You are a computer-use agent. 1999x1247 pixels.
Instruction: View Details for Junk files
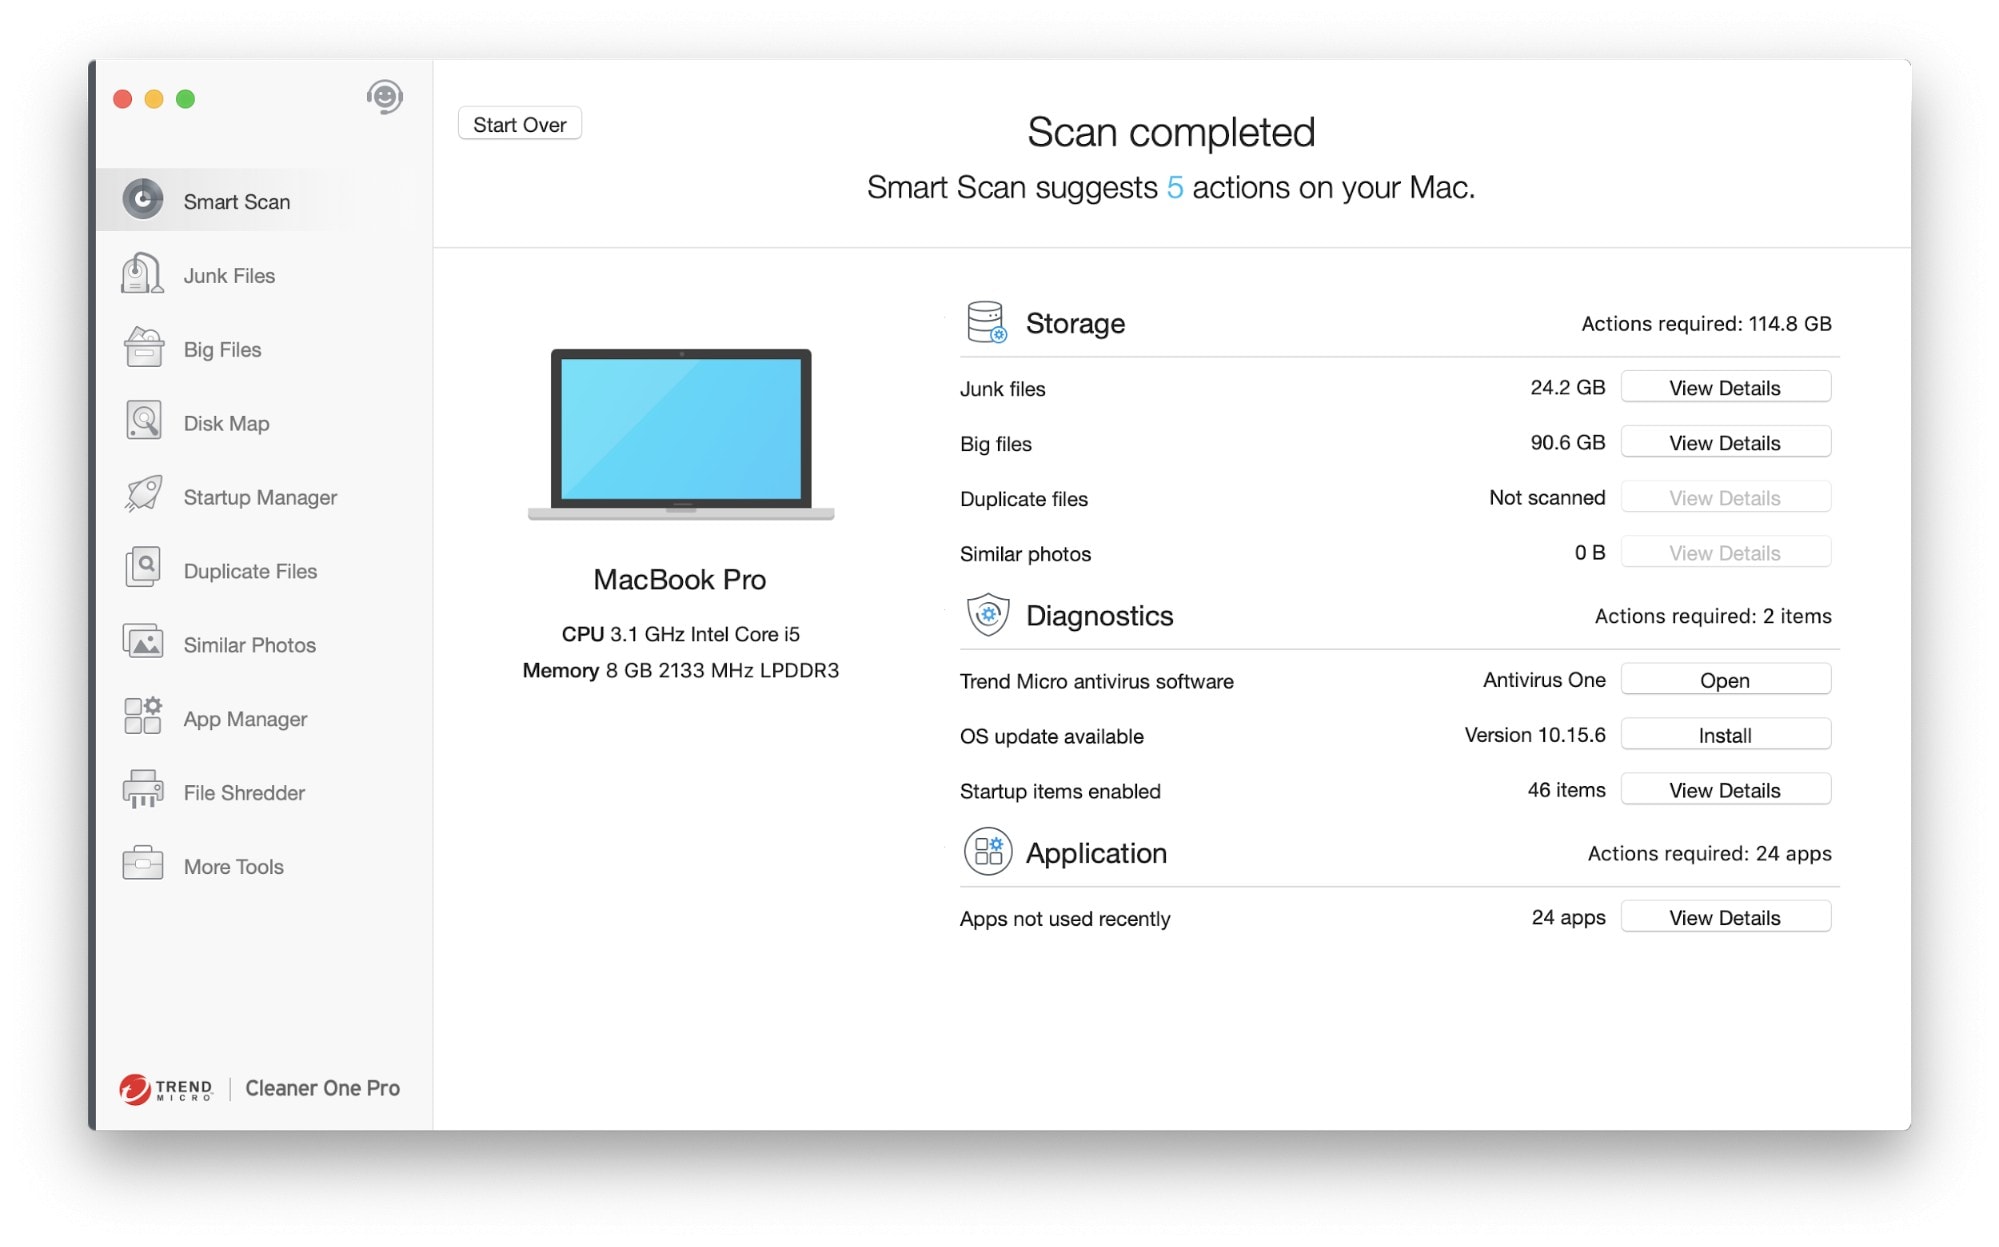[1724, 388]
